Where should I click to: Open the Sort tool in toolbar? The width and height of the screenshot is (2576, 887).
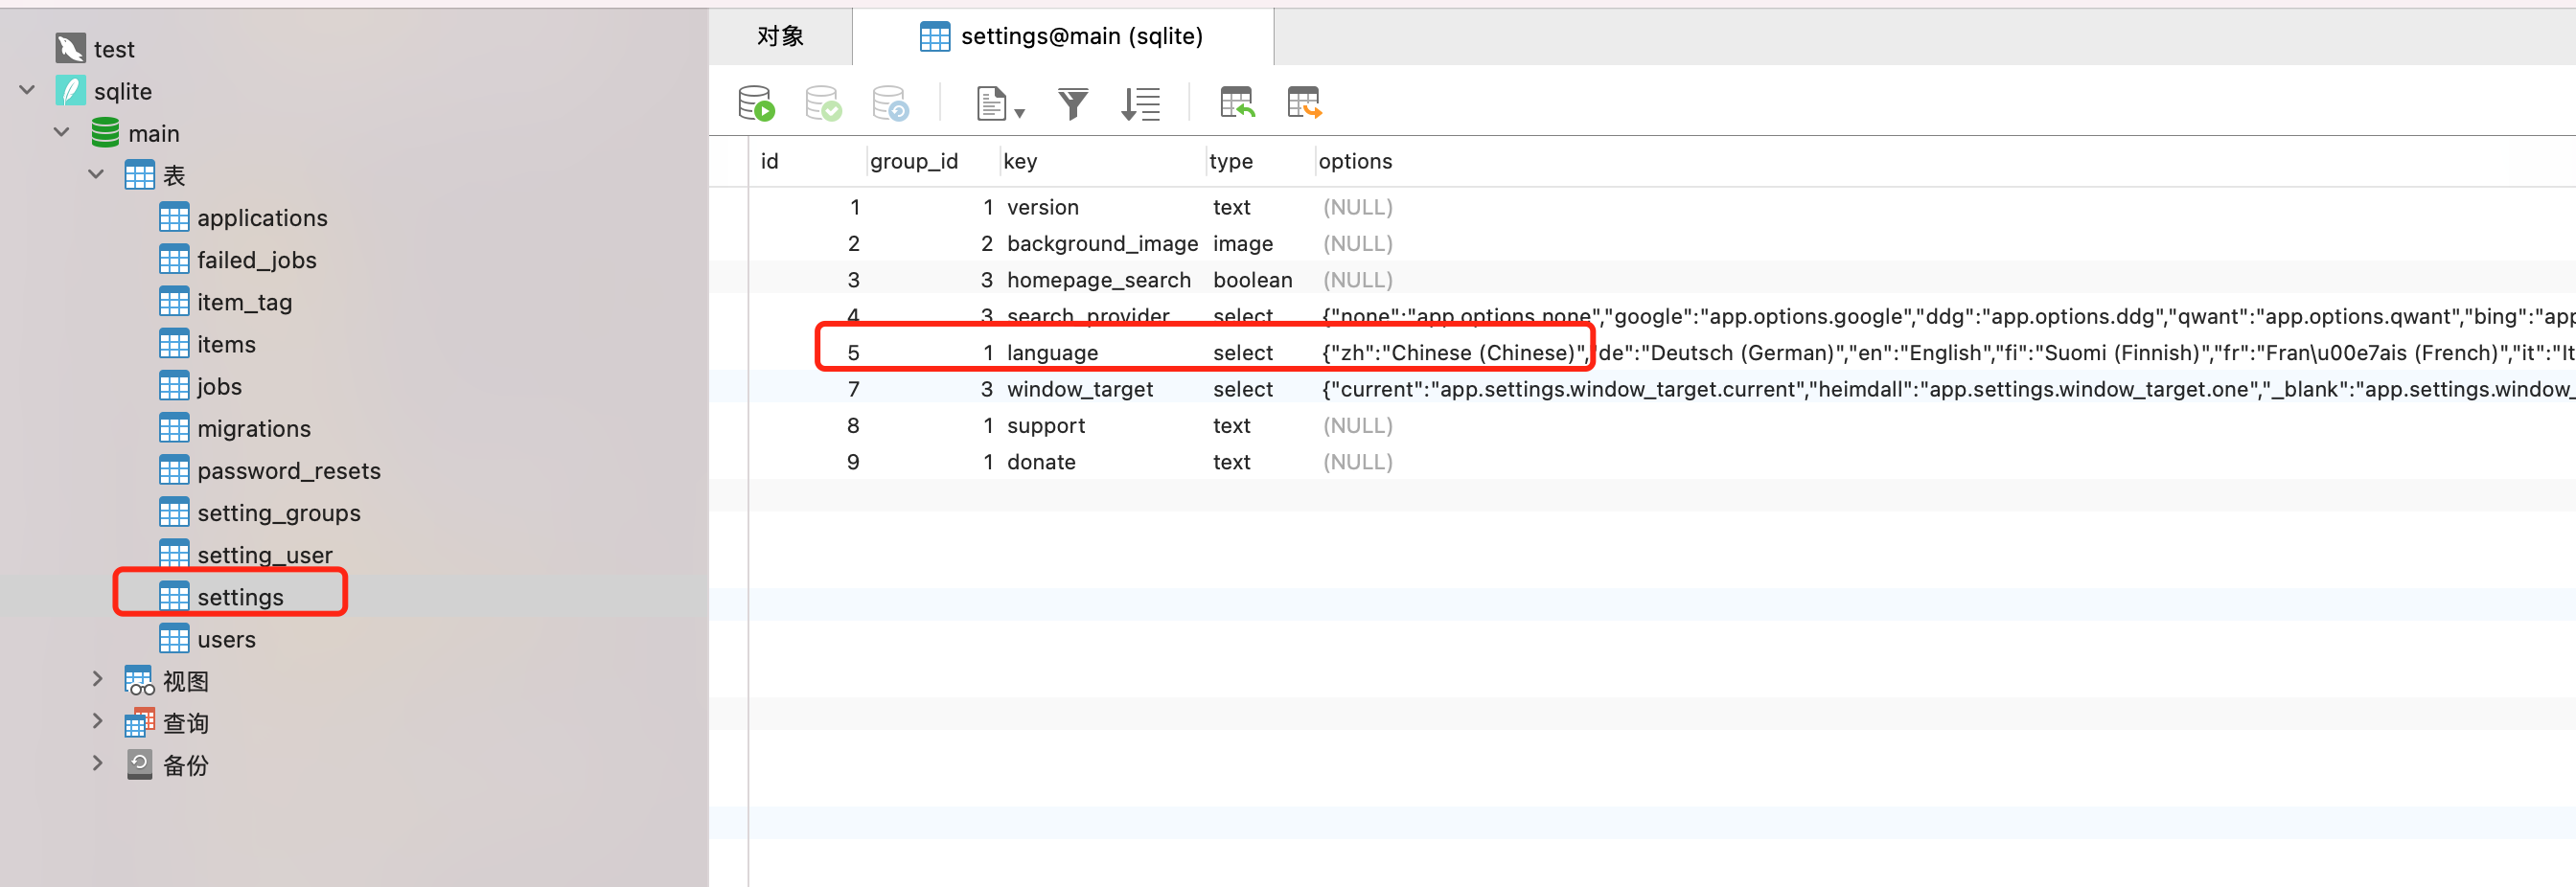[1140, 103]
